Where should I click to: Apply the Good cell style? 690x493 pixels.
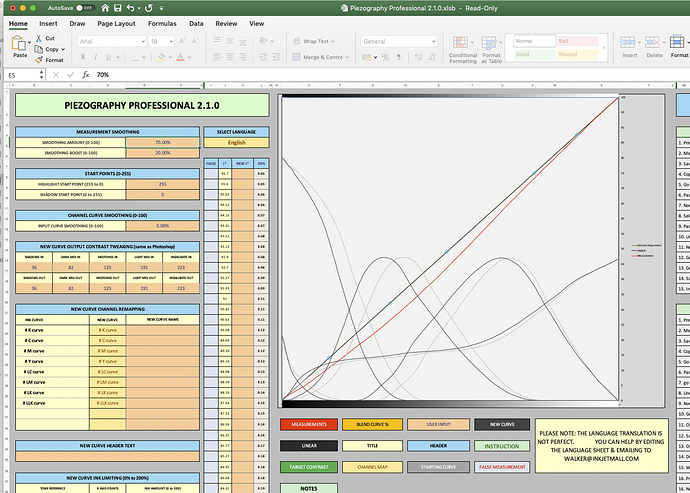[535, 55]
